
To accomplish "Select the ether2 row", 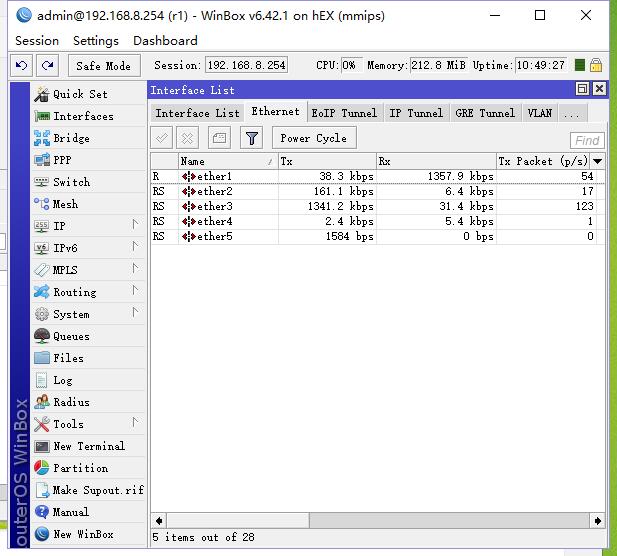I will point(377,191).
